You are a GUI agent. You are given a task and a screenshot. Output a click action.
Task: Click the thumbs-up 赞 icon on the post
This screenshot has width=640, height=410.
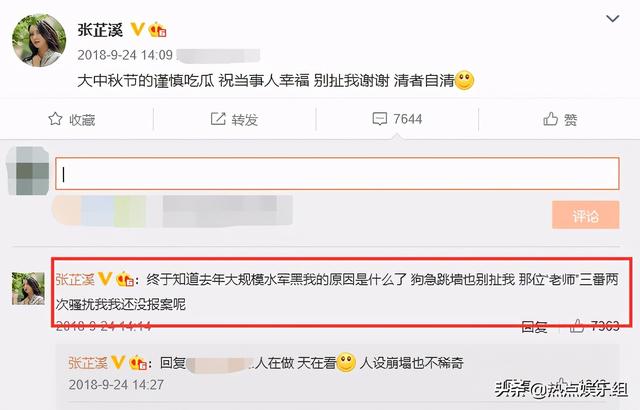pyautogui.click(x=550, y=119)
